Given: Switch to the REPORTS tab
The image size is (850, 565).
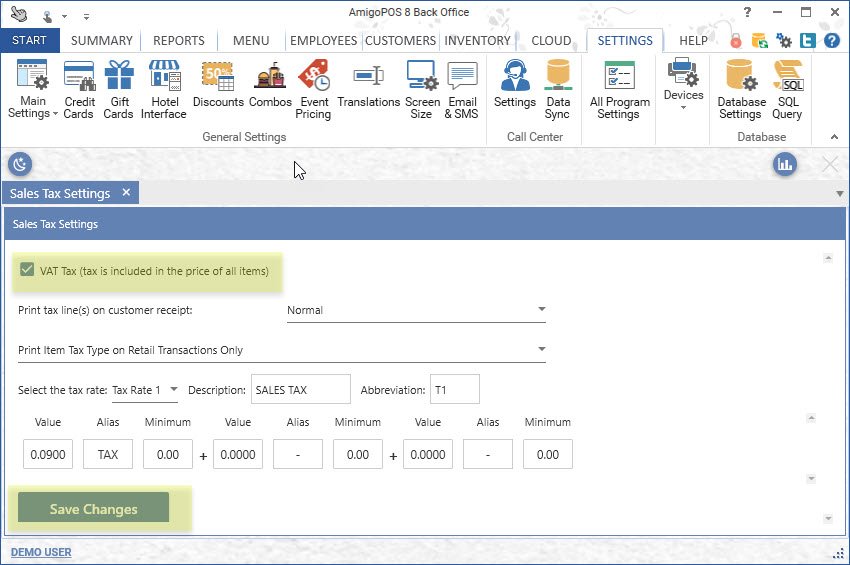Looking at the screenshot, I should (x=178, y=41).
